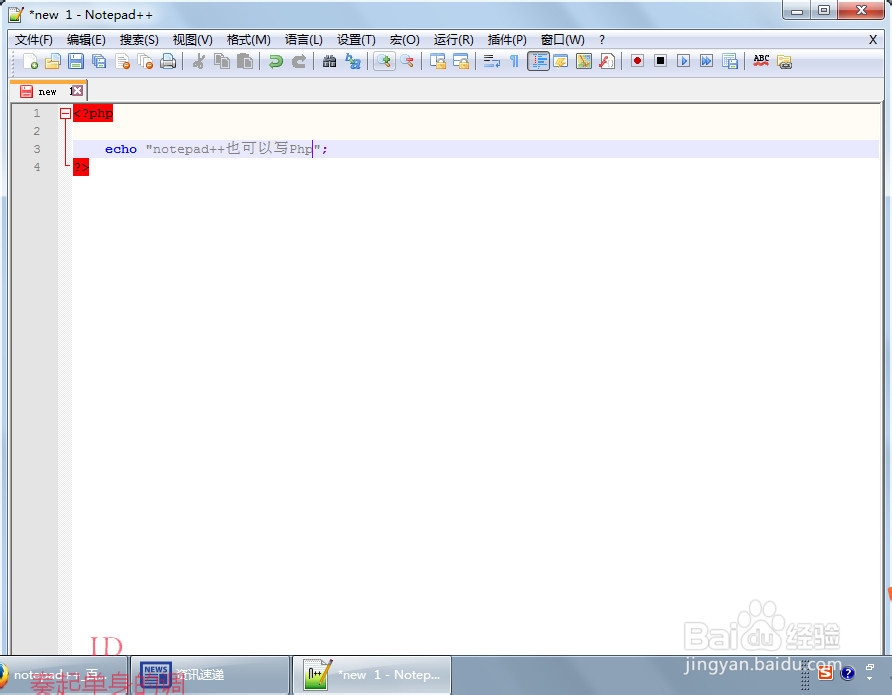892x695 pixels.
Task: Switch to 资讯速递 taskbar window
Action: click(x=210, y=675)
